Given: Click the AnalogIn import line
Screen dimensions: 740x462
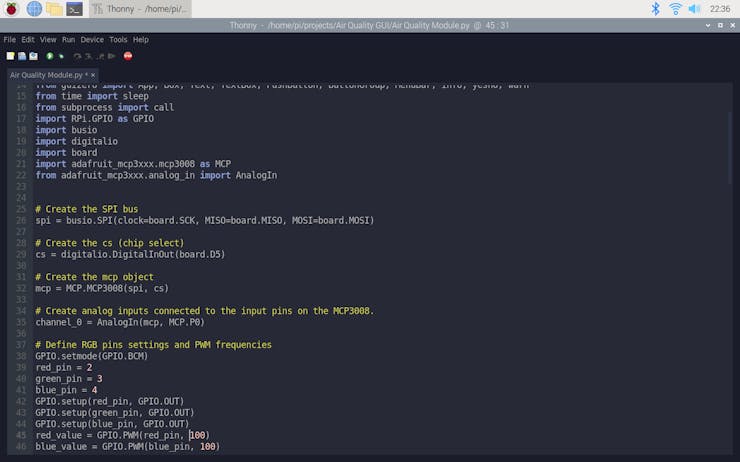Looking at the screenshot, I should (156, 175).
